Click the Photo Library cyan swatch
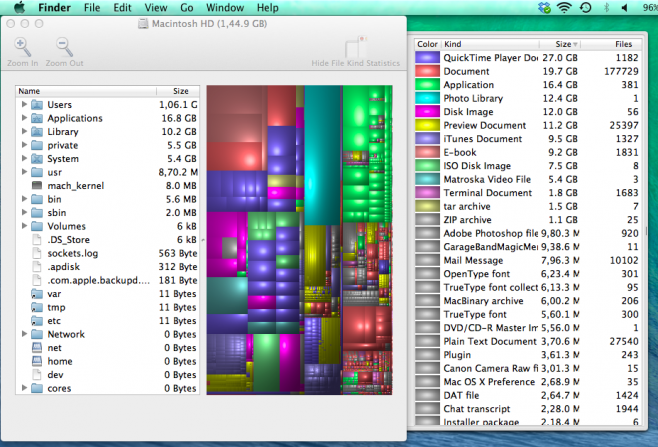This screenshot has height=447, width=658. coord(427,98)
